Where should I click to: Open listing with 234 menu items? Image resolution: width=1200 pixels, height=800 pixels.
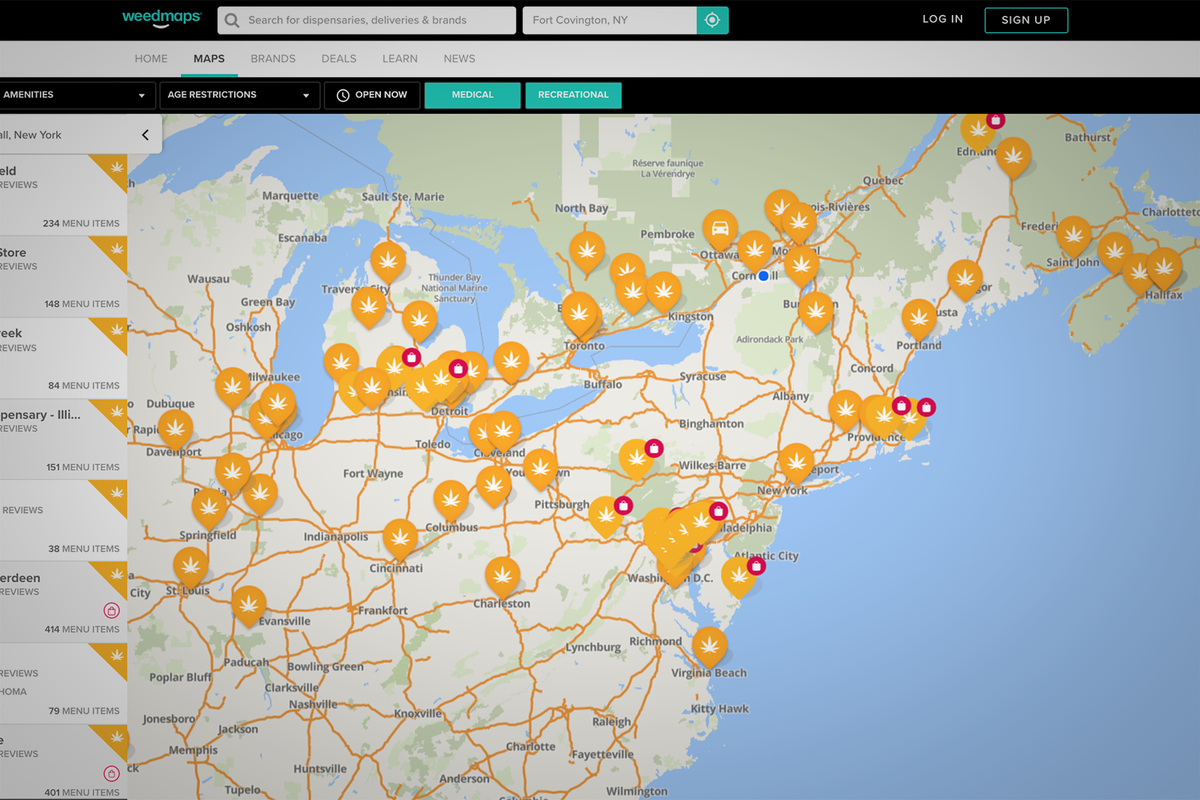[63, 195]
